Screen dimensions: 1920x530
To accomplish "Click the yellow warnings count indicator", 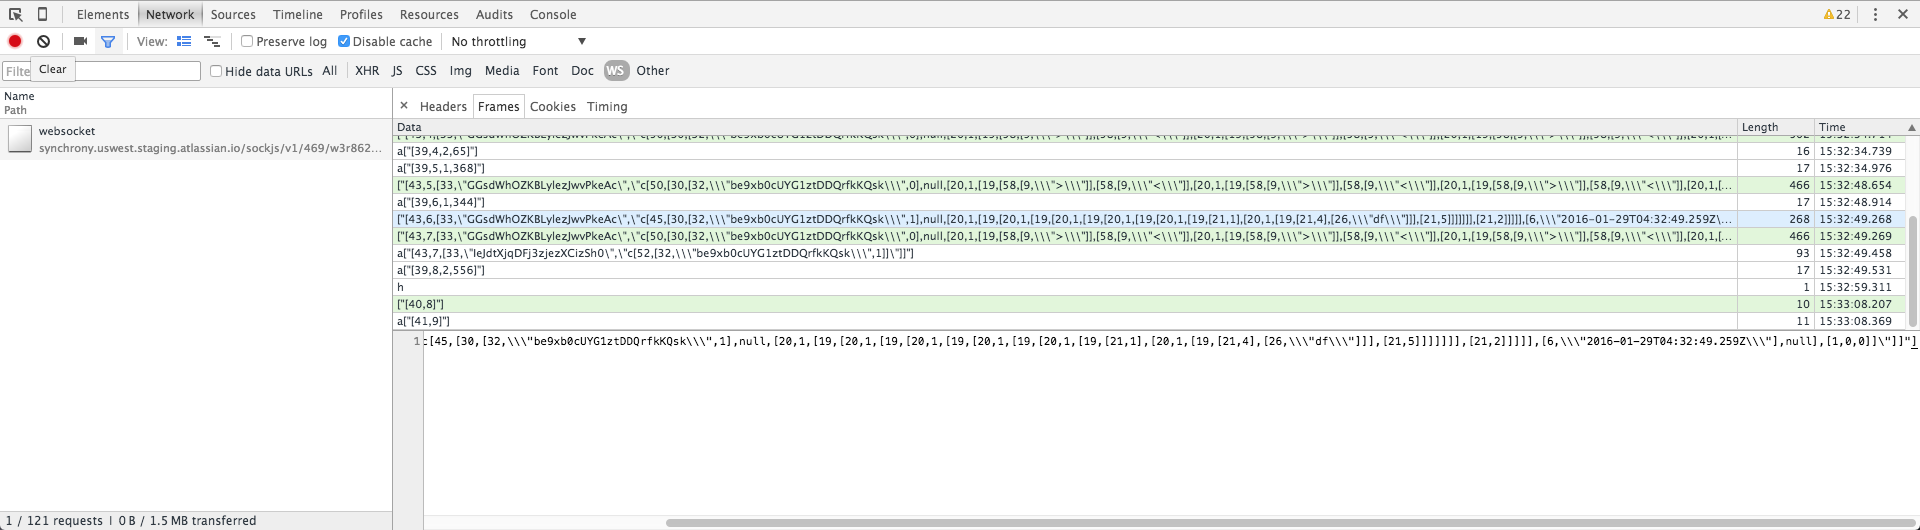I will click(x=1836, y=14).
